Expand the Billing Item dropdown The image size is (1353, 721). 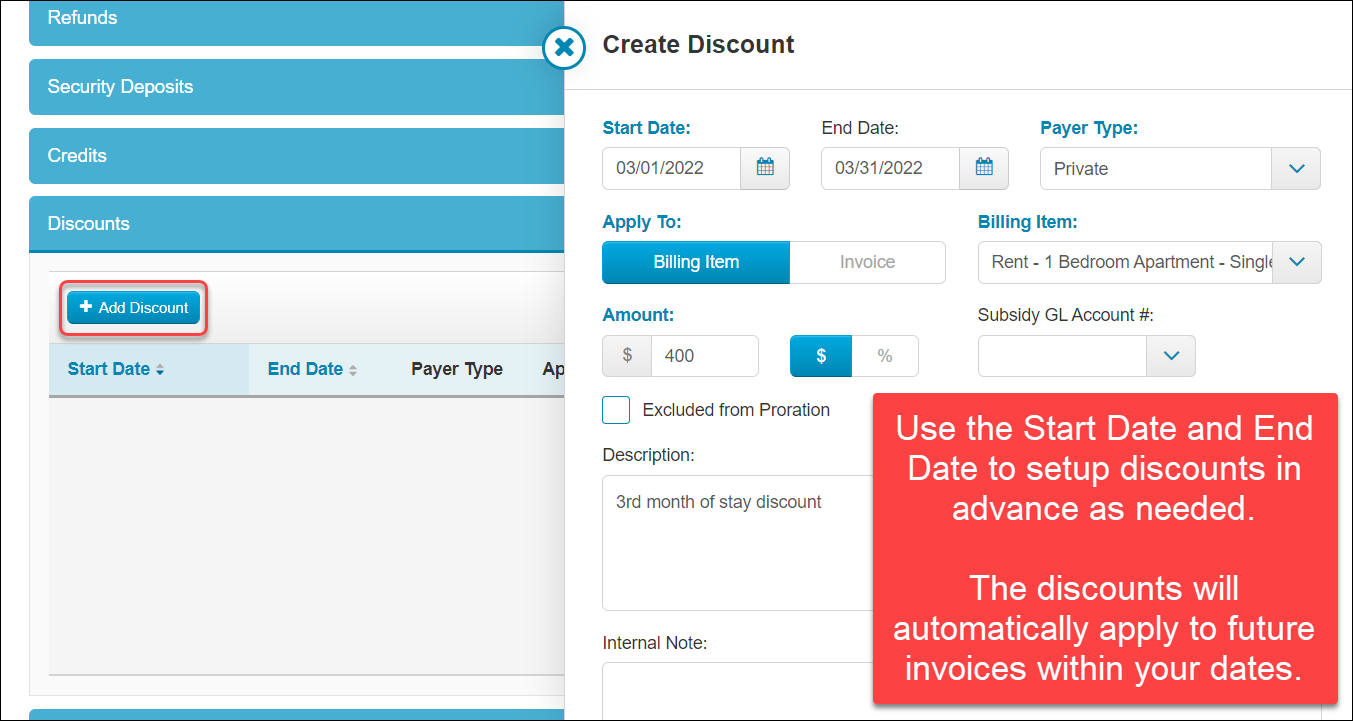tap(1297, 262)
